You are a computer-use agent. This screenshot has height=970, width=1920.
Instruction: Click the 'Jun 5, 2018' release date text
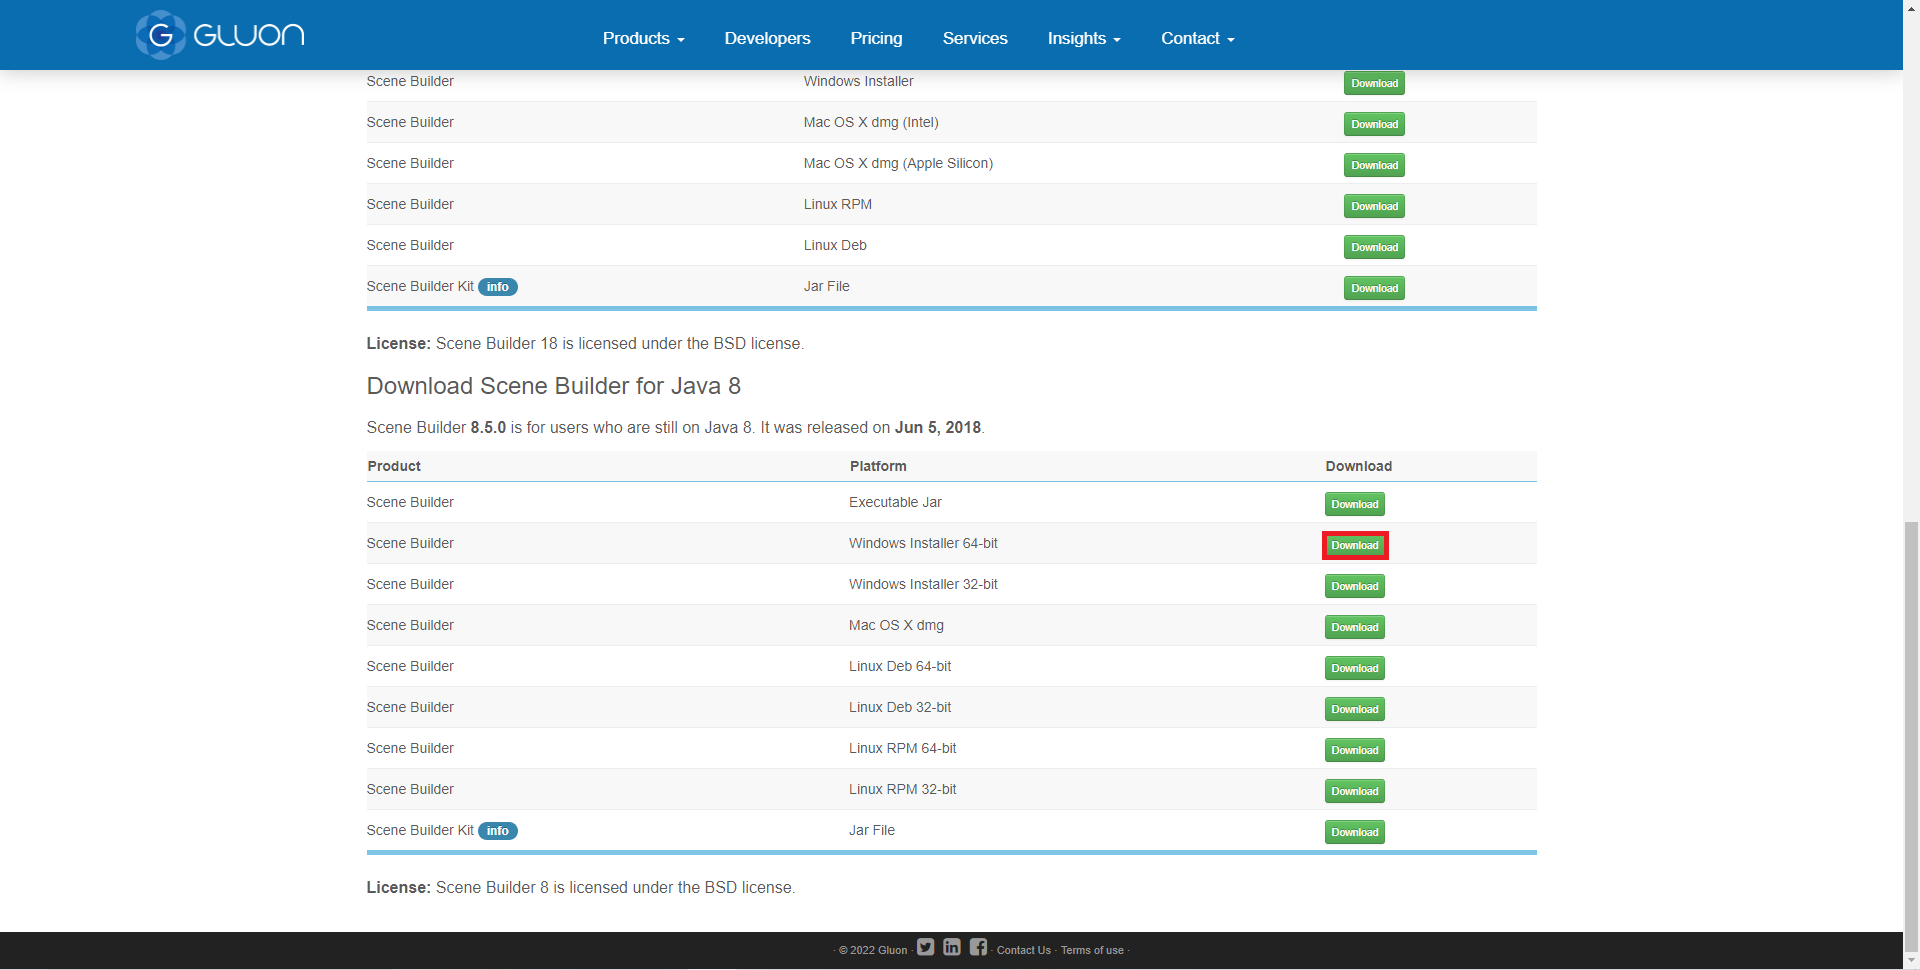point(937,427)
